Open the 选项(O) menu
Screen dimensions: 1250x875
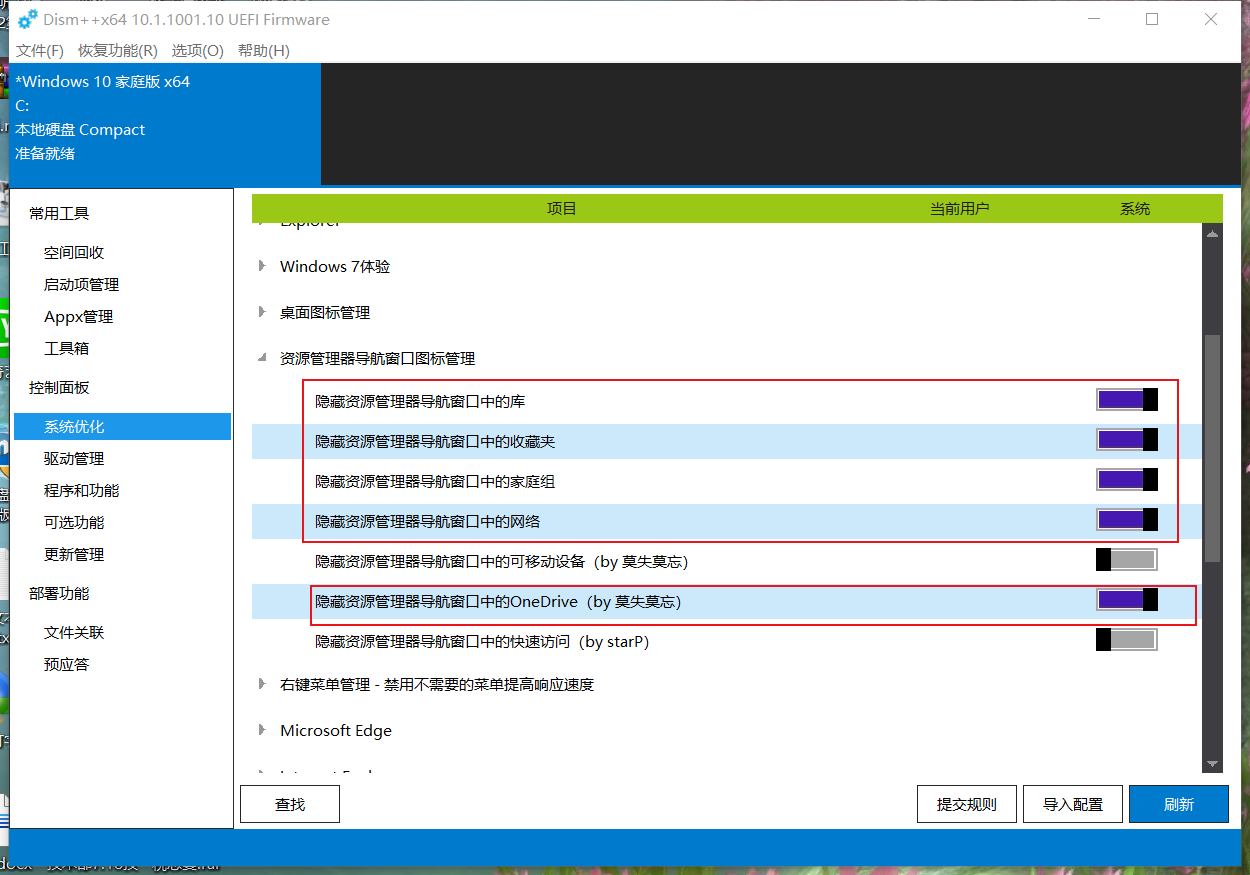tap(197, 50)
